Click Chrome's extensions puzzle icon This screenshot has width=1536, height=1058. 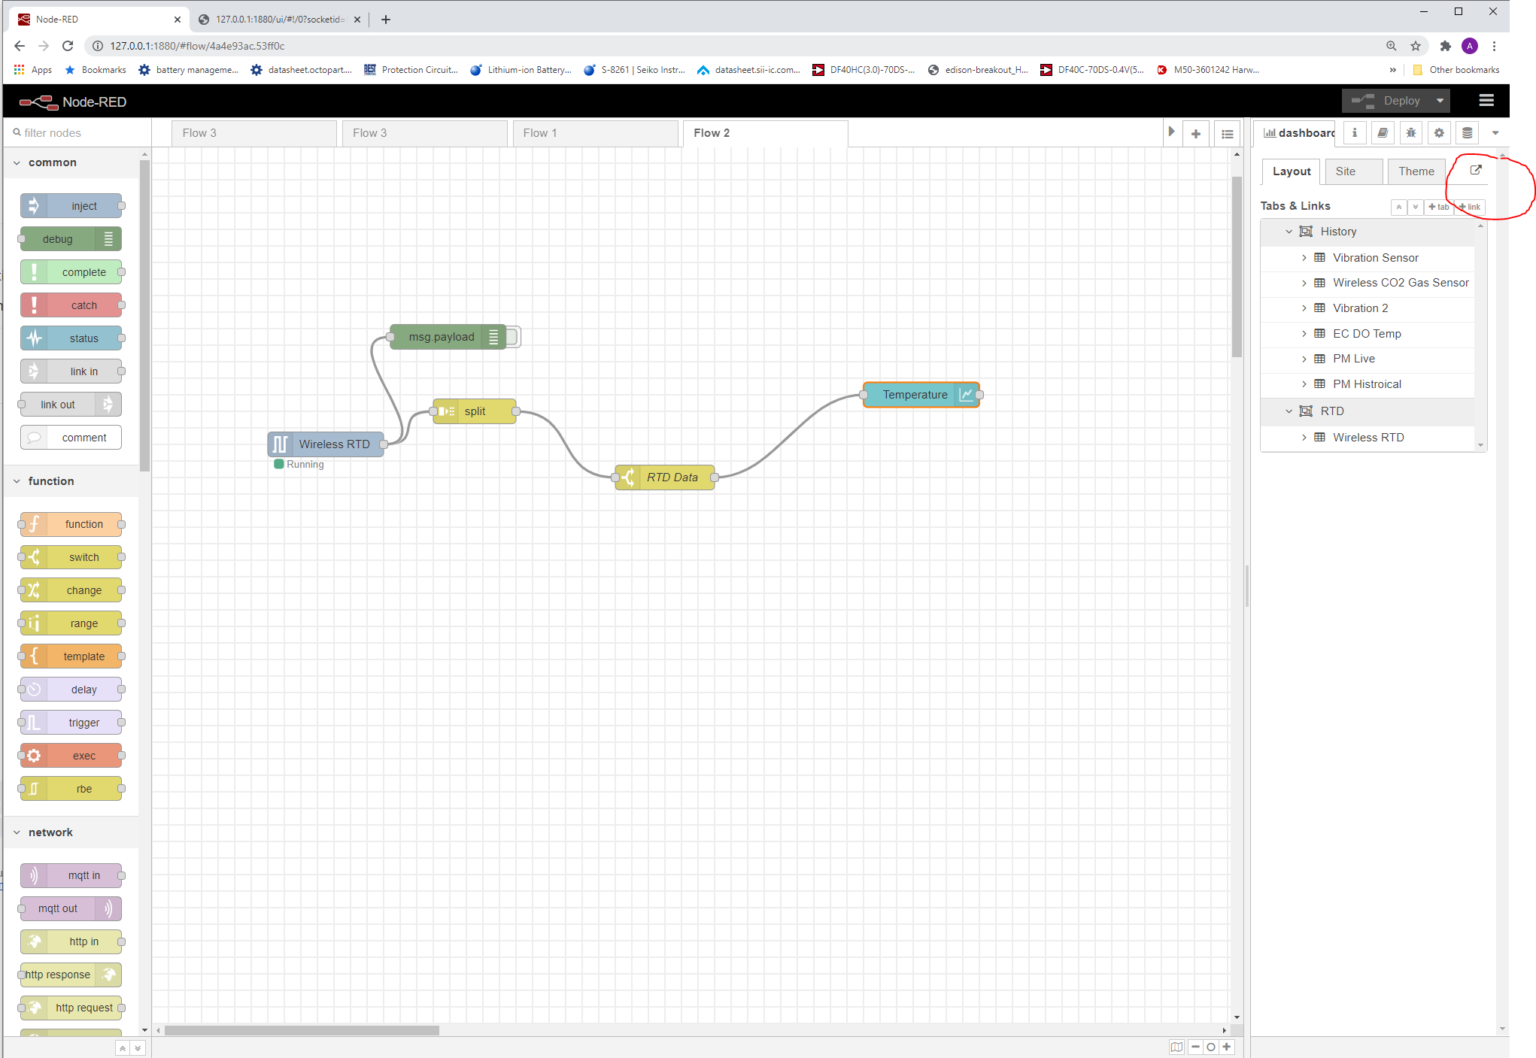(1445, 46)
